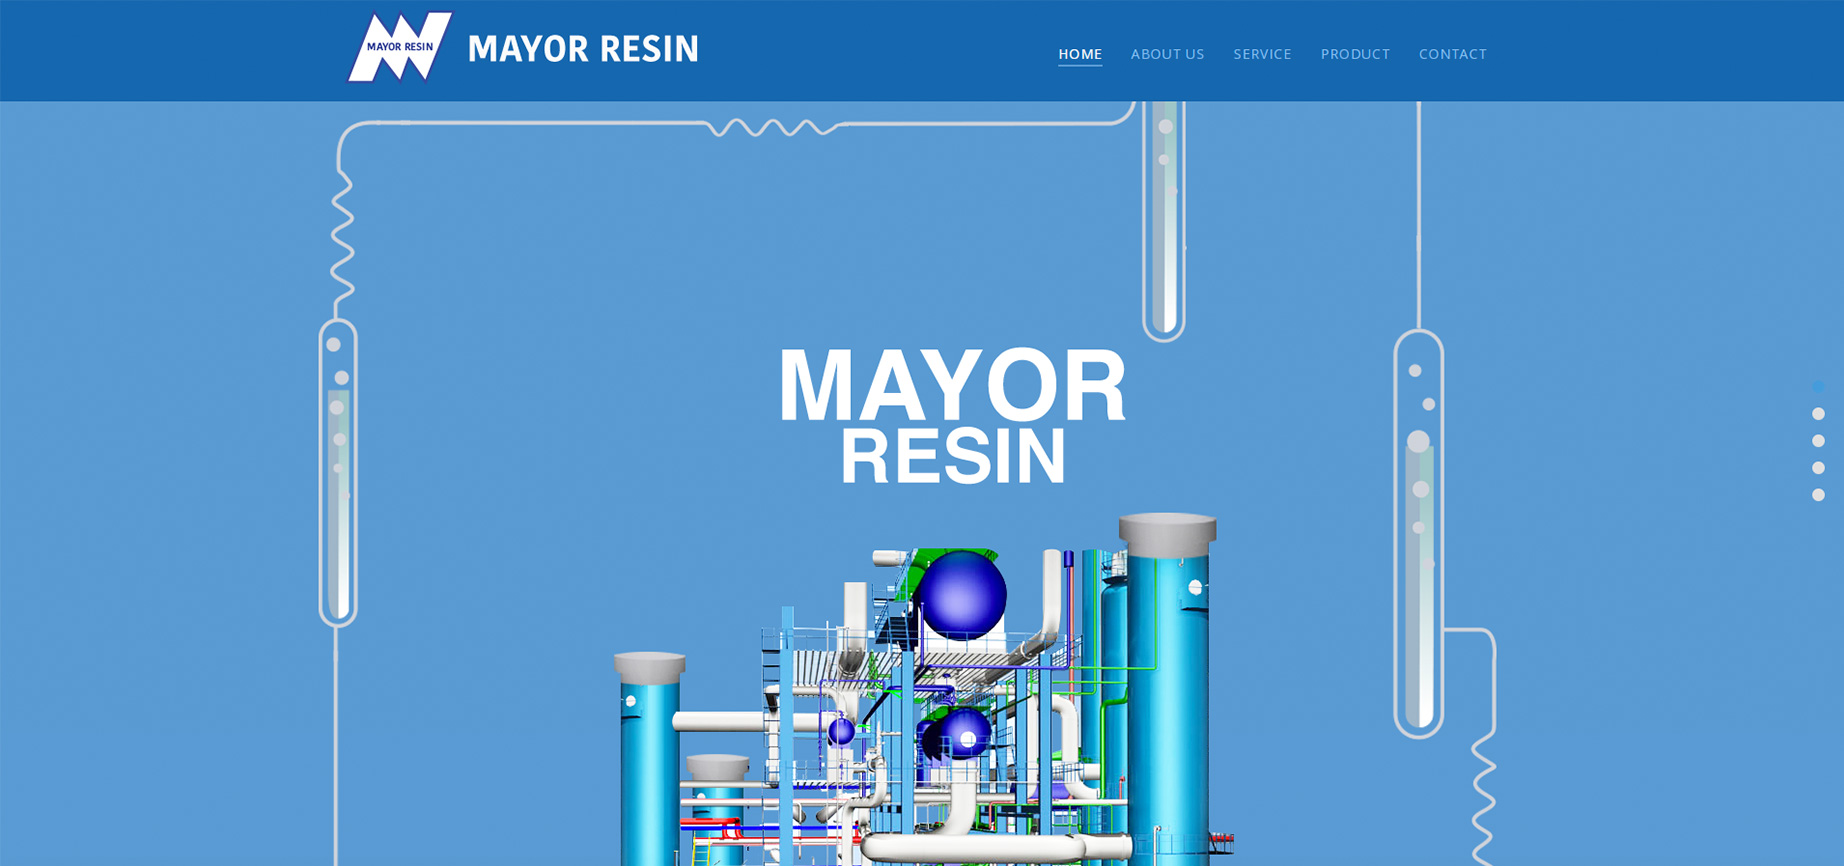Image resolution: width=1844 pixels, height=866 pixels.
Task: Open the CONTACT page link
Action: coord(1452,54)
